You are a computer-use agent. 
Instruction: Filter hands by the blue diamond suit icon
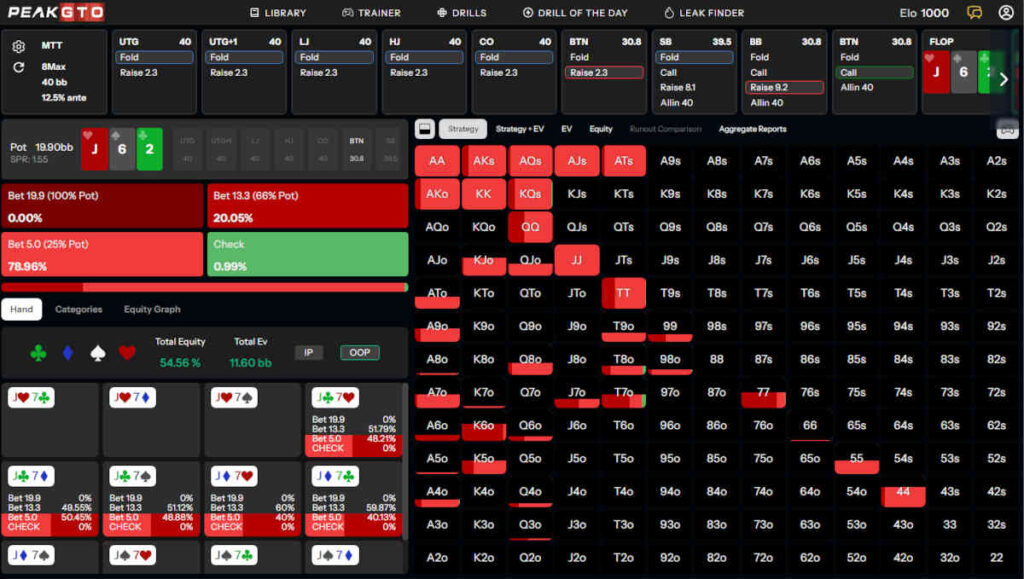pyautogui.click(x=68, y=352)
